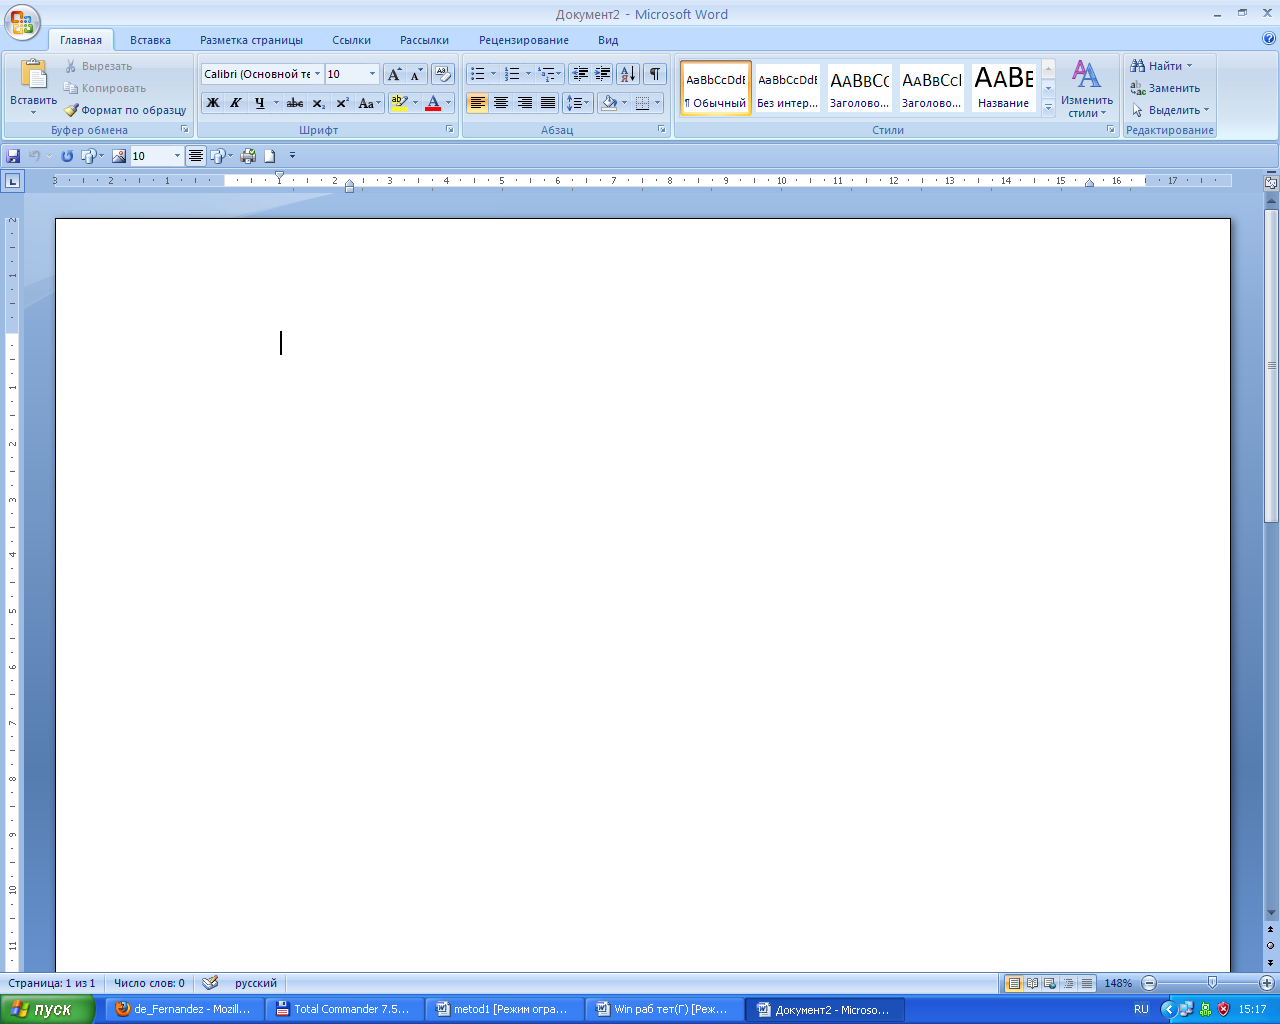The width and height of the screenshot is (1280, 1024).
Task: Switch to Total Commander taskbar button
Action: coord(343,1009)
